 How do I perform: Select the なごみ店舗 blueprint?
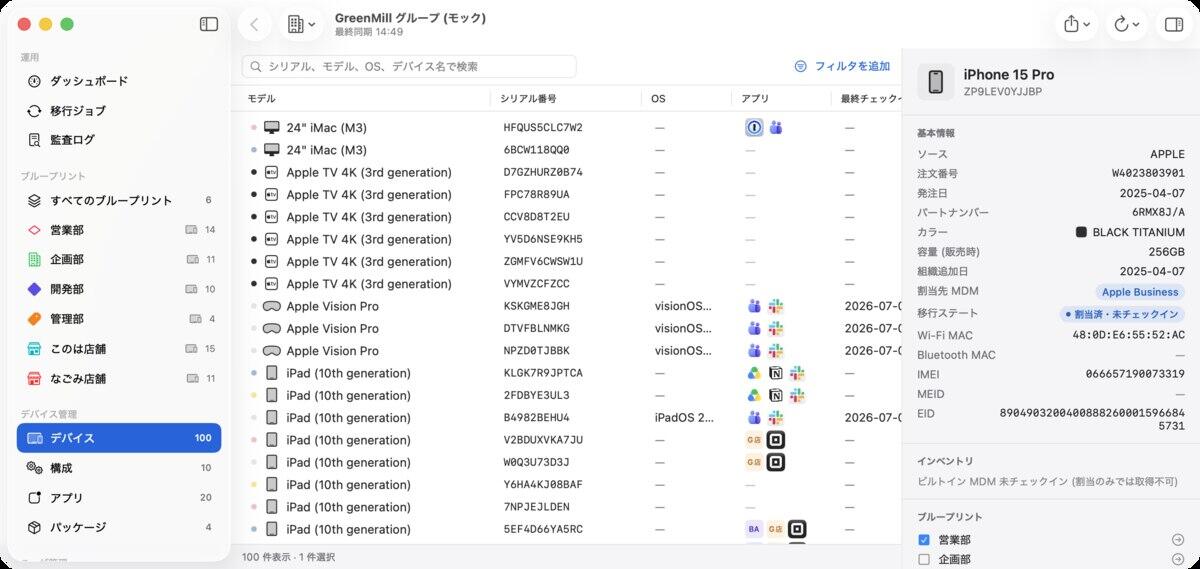coord(119,379)
